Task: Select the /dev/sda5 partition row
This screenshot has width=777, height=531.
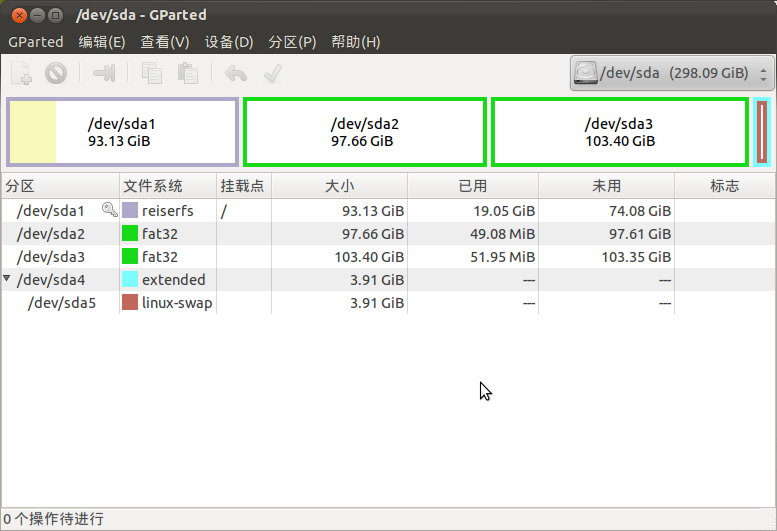Action: [x=388, y=303]
